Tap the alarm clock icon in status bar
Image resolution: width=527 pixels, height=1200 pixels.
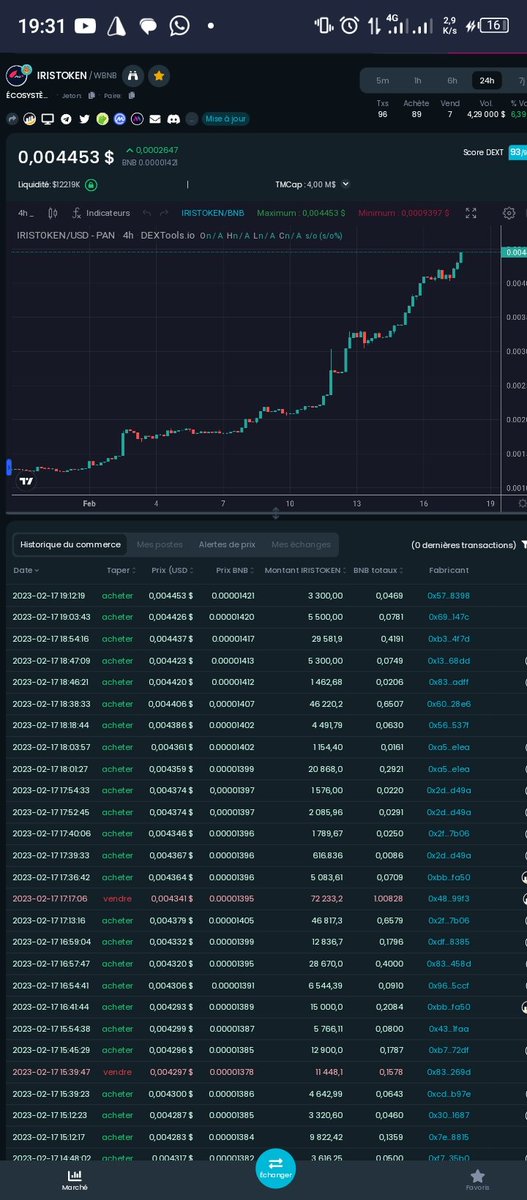coord(349,26)
